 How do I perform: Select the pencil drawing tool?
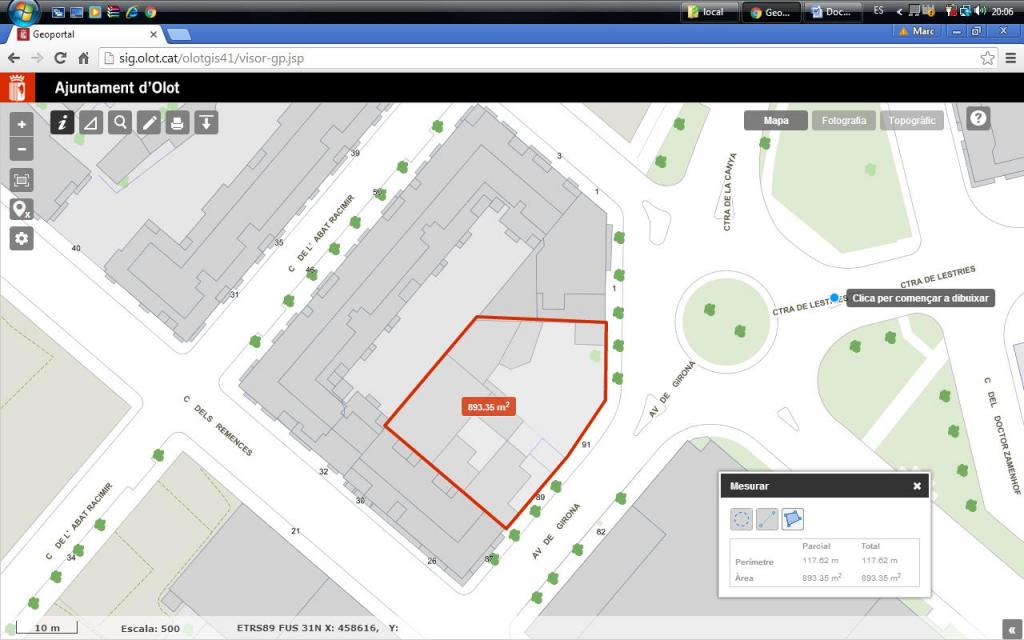pos(149,122)
